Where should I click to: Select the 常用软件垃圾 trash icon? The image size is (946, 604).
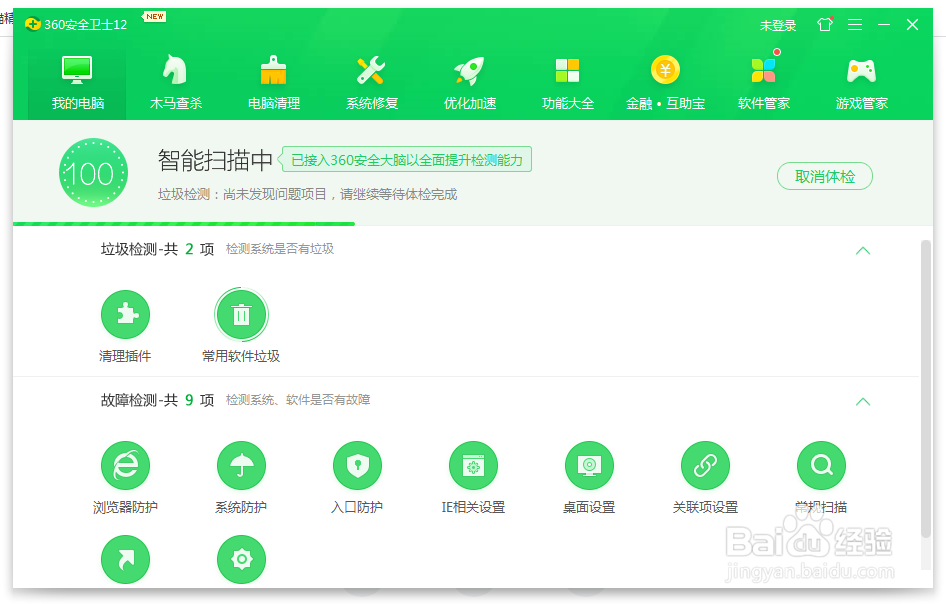click(241, 313)
